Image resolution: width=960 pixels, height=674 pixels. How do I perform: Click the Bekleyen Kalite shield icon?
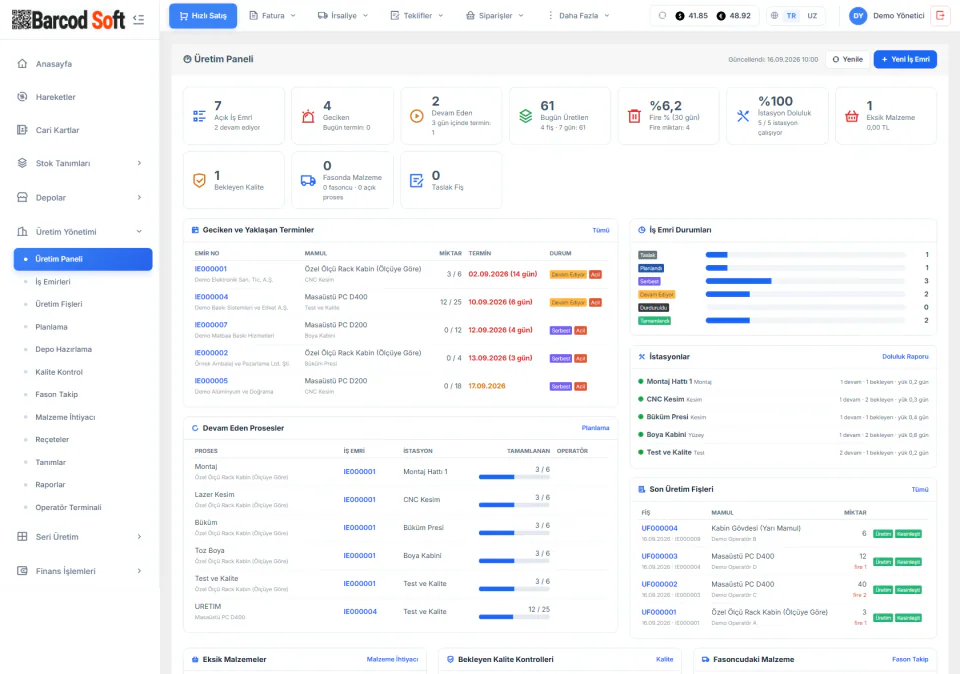200,181
